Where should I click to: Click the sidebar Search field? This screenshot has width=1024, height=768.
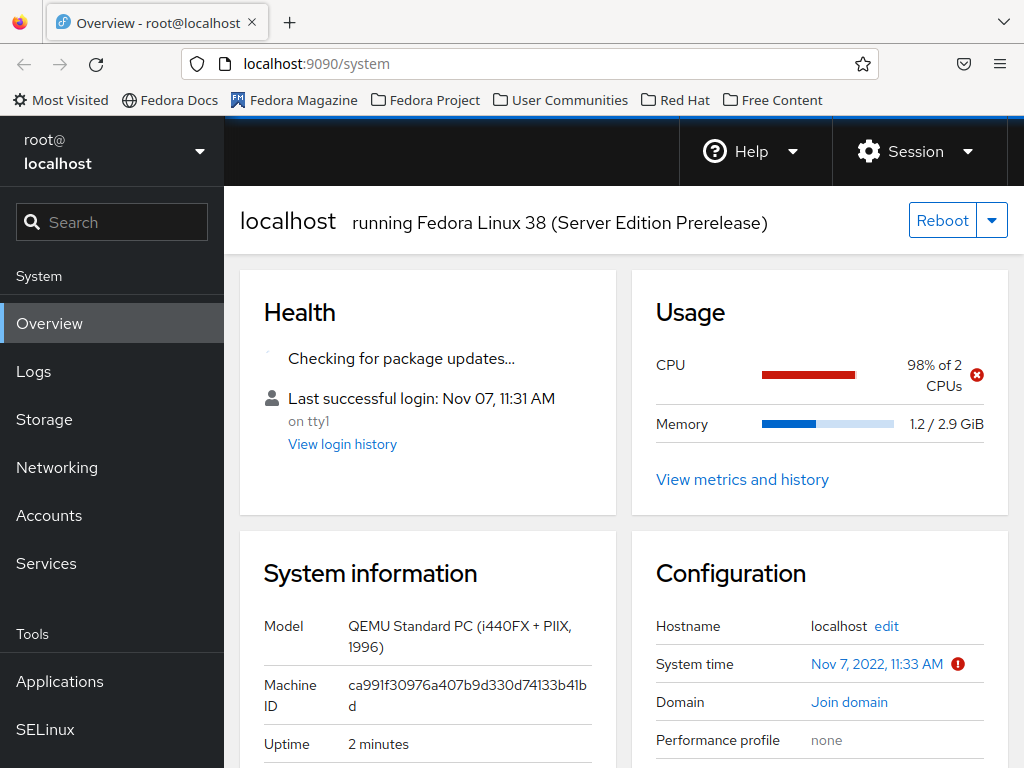(112, 222)
